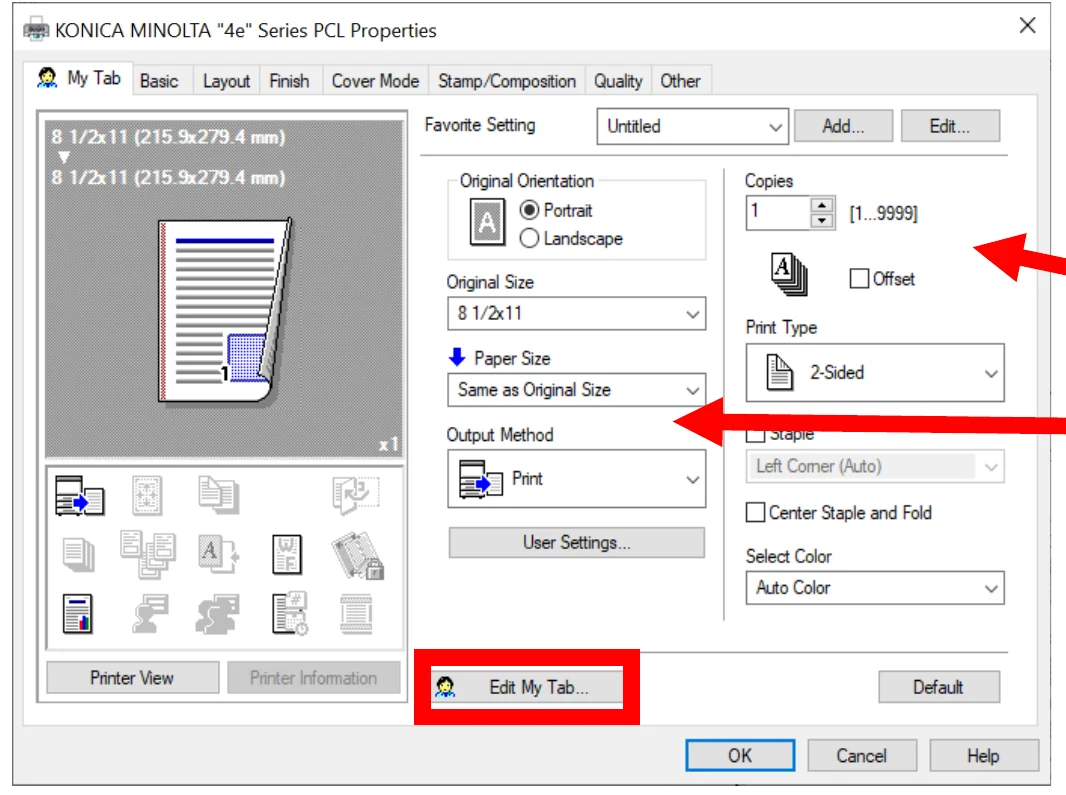Click the greyed cascading pages combination icon
1066x795 pixels.
(x=148, y=555)
